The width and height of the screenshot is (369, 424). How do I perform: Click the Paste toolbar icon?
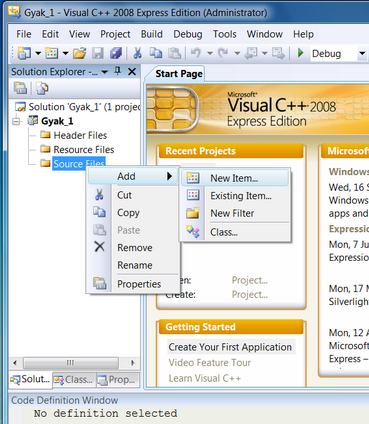coord(174,53)
